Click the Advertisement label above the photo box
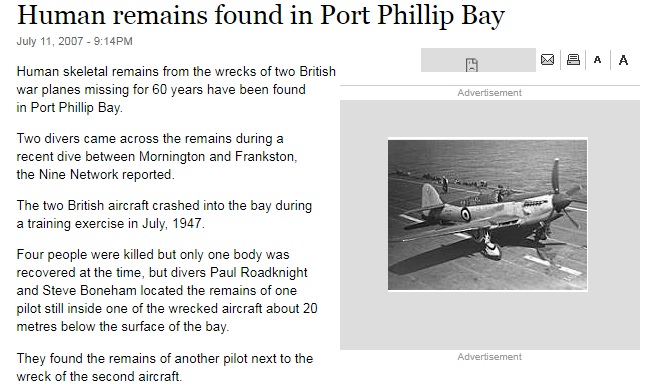657x390 pixels. tap(489, 93)
